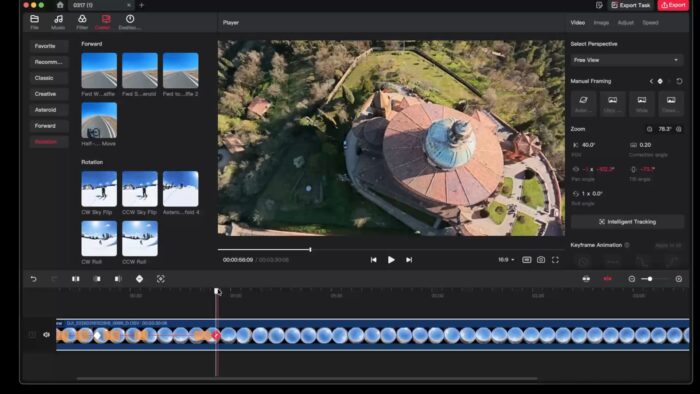Decrease zoom value next to 78.3°
This screenshot has height=394, width=700.
click(x=650, y=129)
